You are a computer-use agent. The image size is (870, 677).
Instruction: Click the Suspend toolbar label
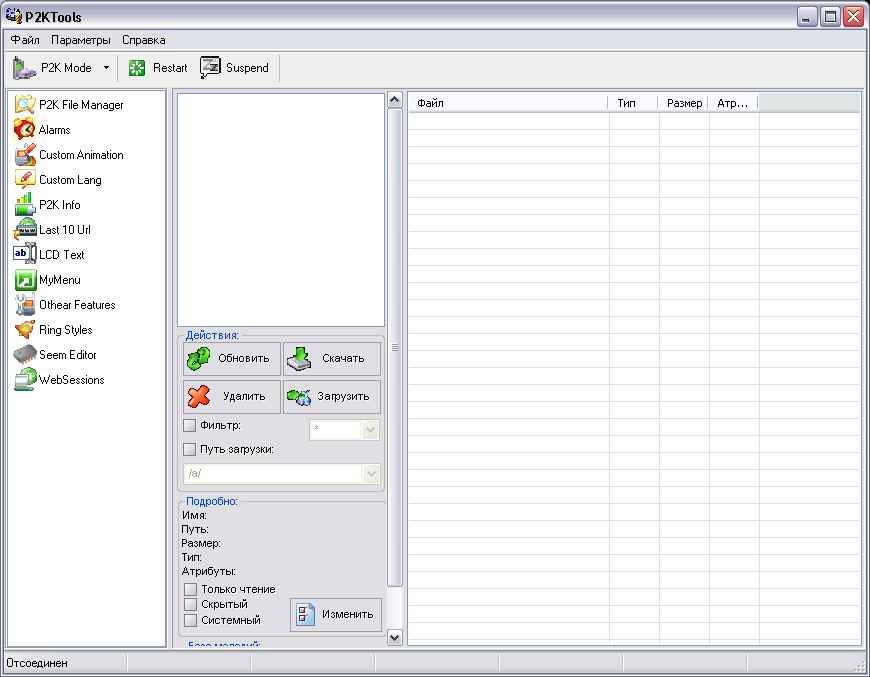coord(247,68)
